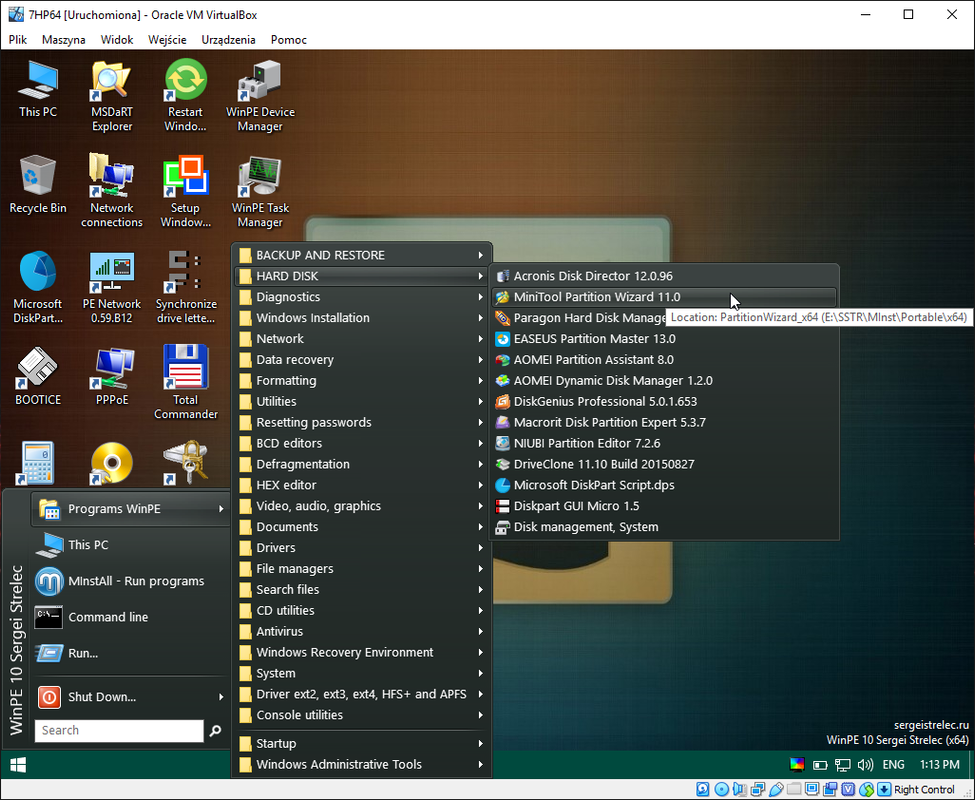
Task: Expand the Diagnostics folder submenu
Action: [x=361, y=297]
